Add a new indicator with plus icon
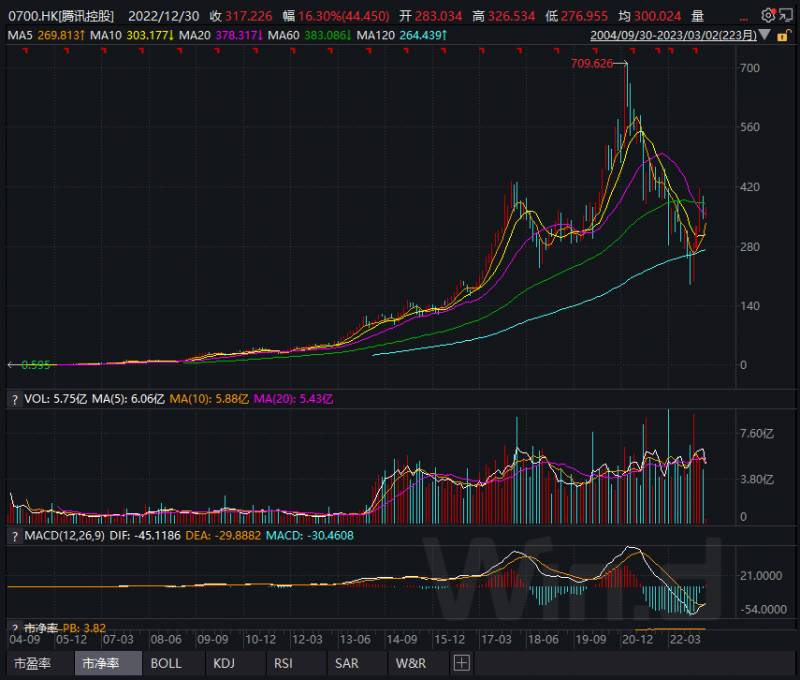The width and height of the screenshot is (800, 680). coord(461,663)
